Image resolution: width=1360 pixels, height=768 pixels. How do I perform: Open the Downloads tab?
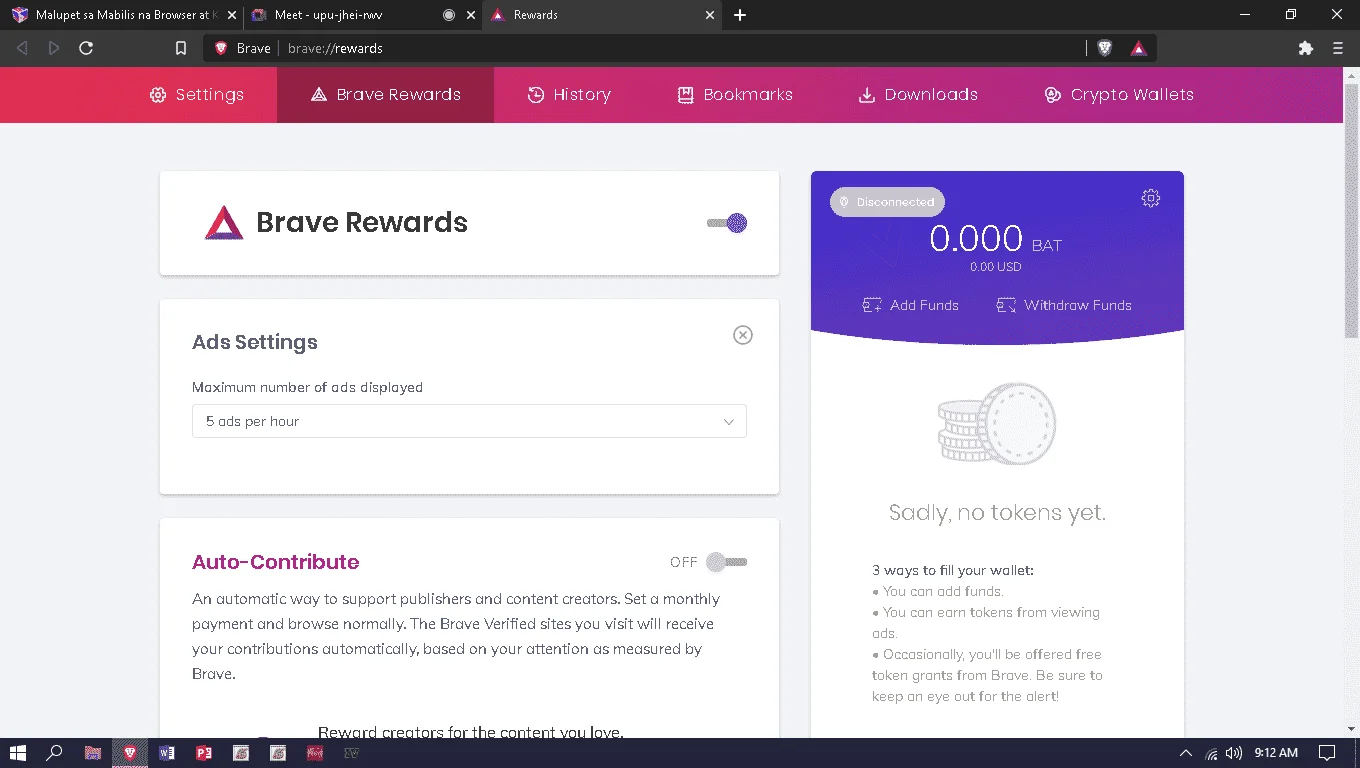click(918, 95)
